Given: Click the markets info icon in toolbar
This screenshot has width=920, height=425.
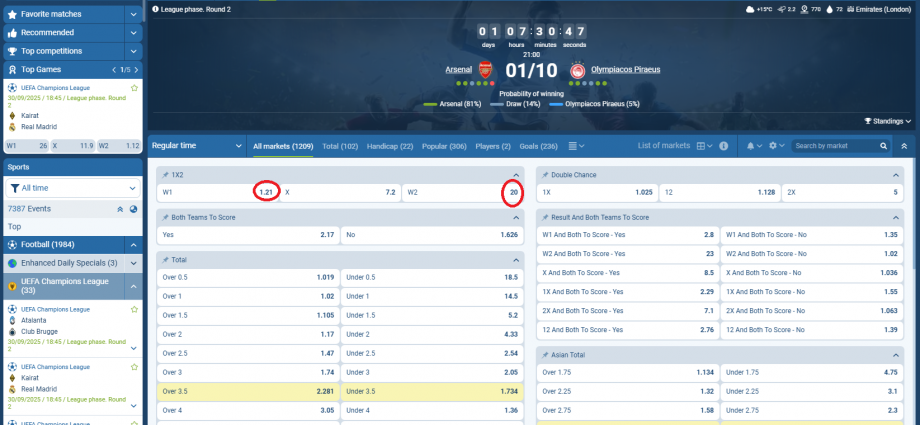Looking at the screenshot, I should (723, 146).
